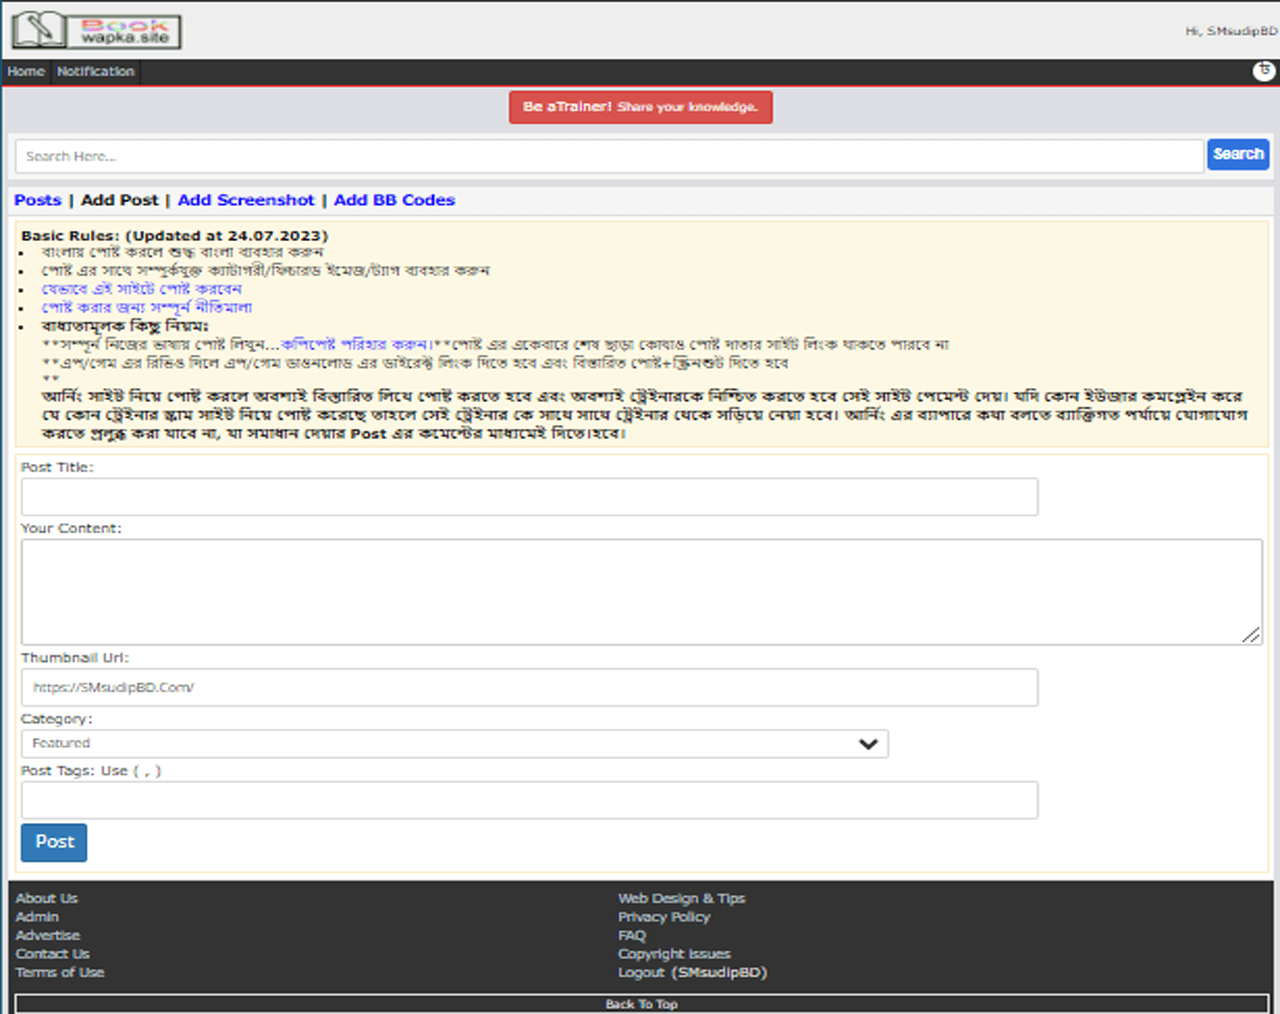Focus the Thumbnail Url field
The image size is (1280, 1014).
(529, 688)
